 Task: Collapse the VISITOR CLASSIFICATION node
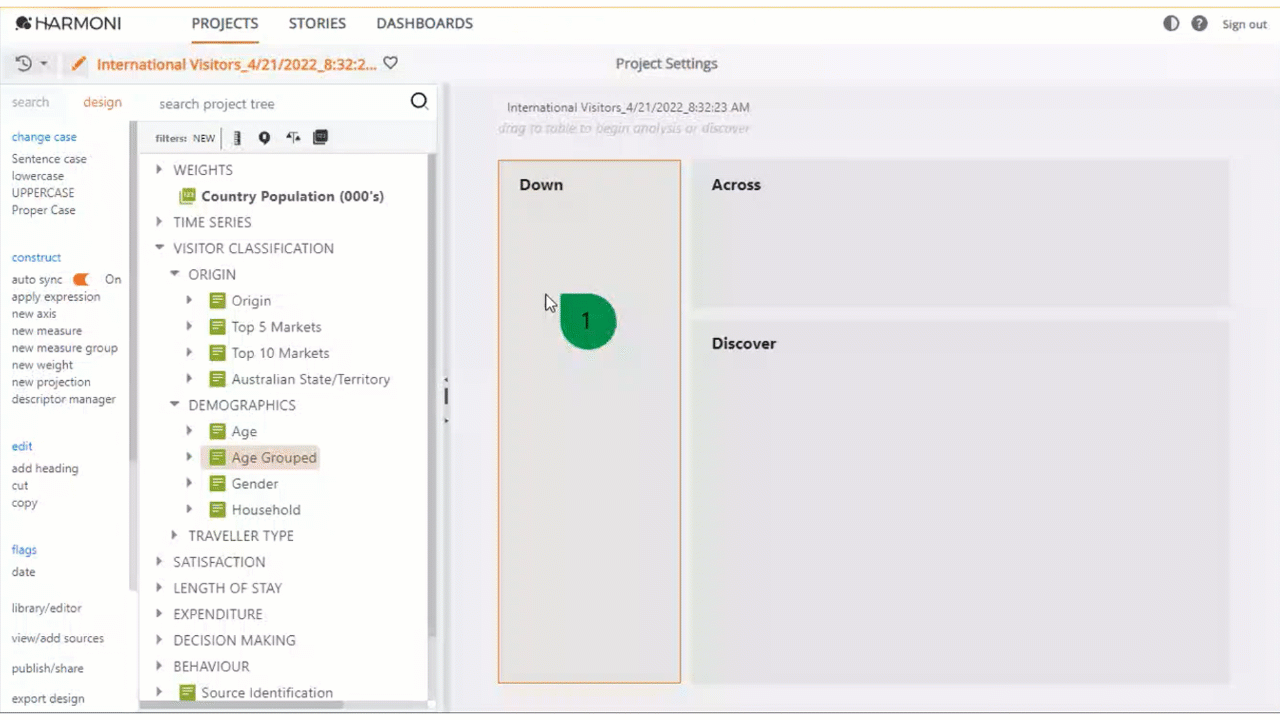159,248
